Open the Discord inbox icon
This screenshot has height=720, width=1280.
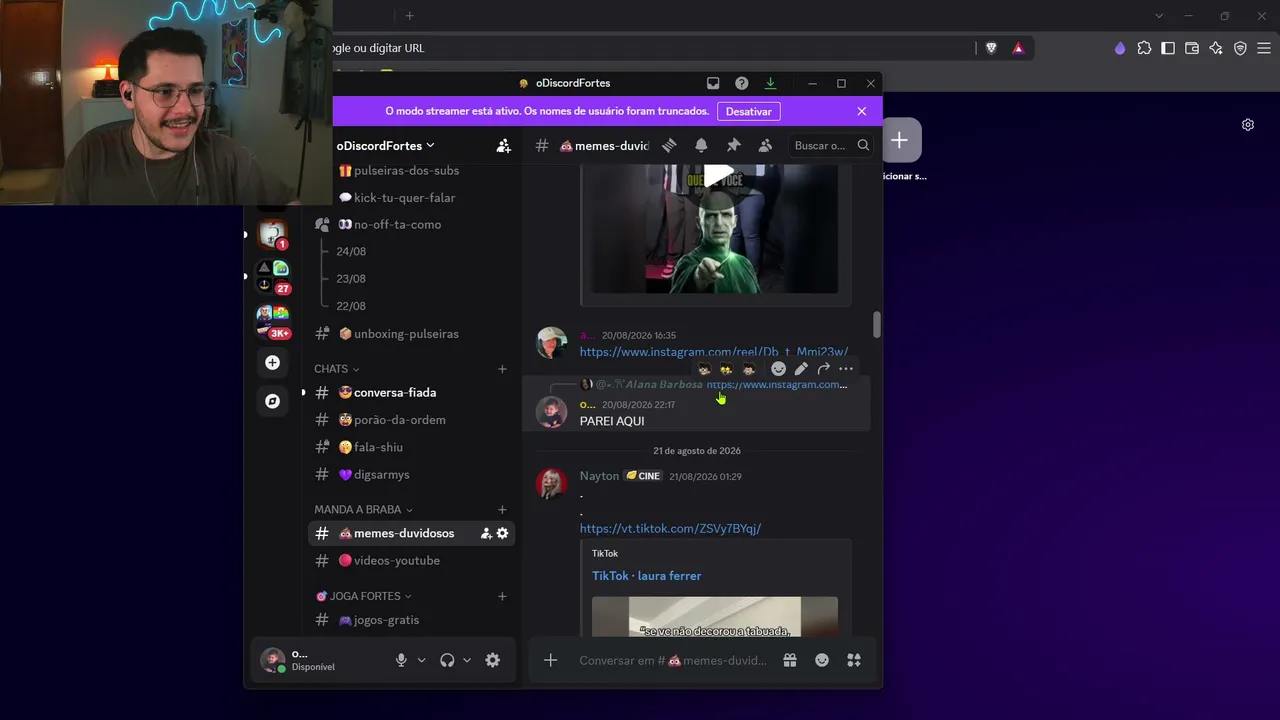point(713,83)
